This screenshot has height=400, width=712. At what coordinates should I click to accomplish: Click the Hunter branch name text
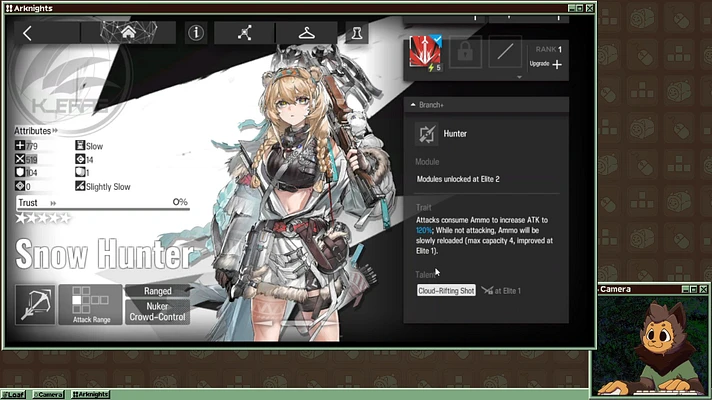click(x=455, y=133)
